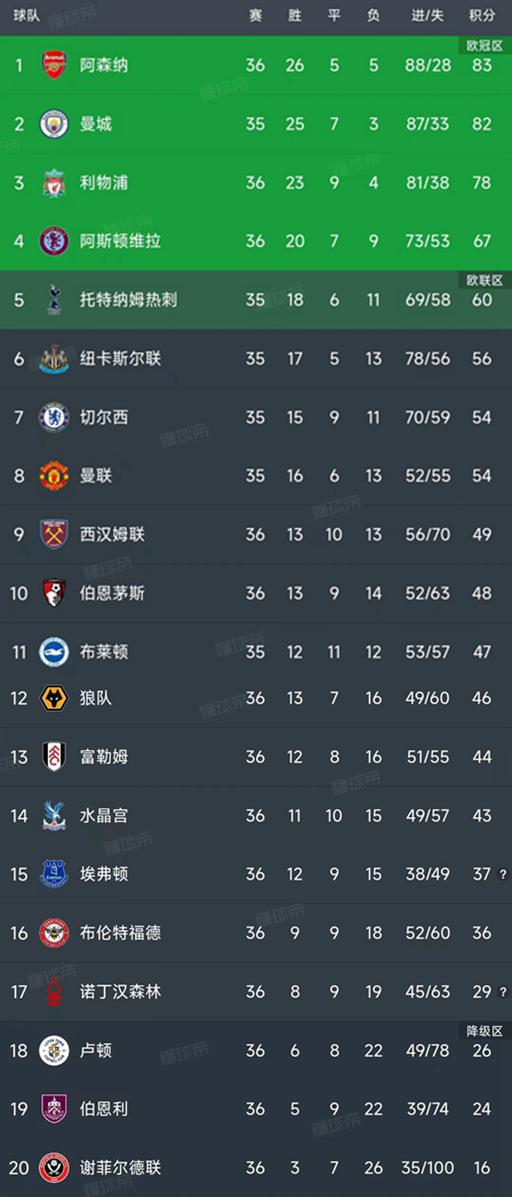This screenshot has height=1197, width=512.
Task: Open the Manchester United crest
Action: coord(54,476)
